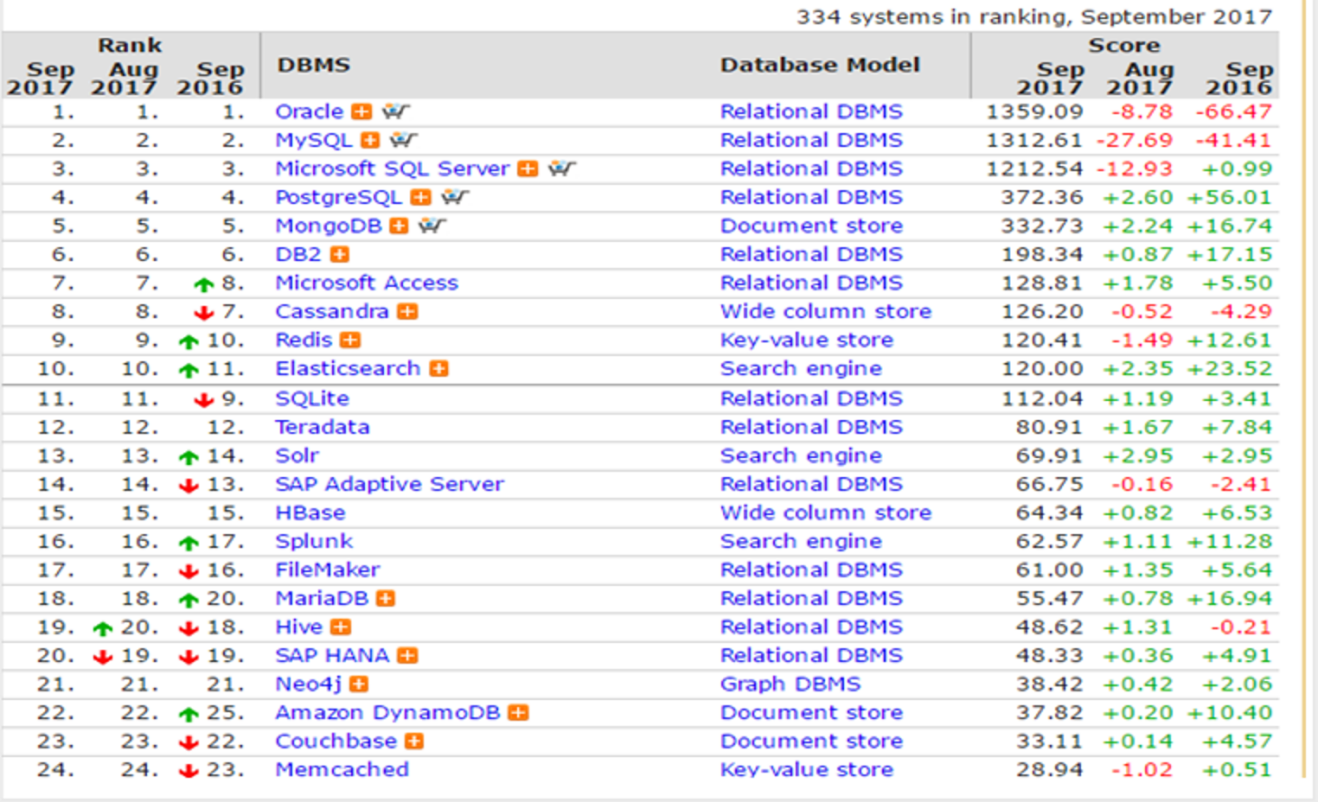The width and height of the screenshot is (1318, 802).
Task: Open the Teradata link
Action: 322,426
